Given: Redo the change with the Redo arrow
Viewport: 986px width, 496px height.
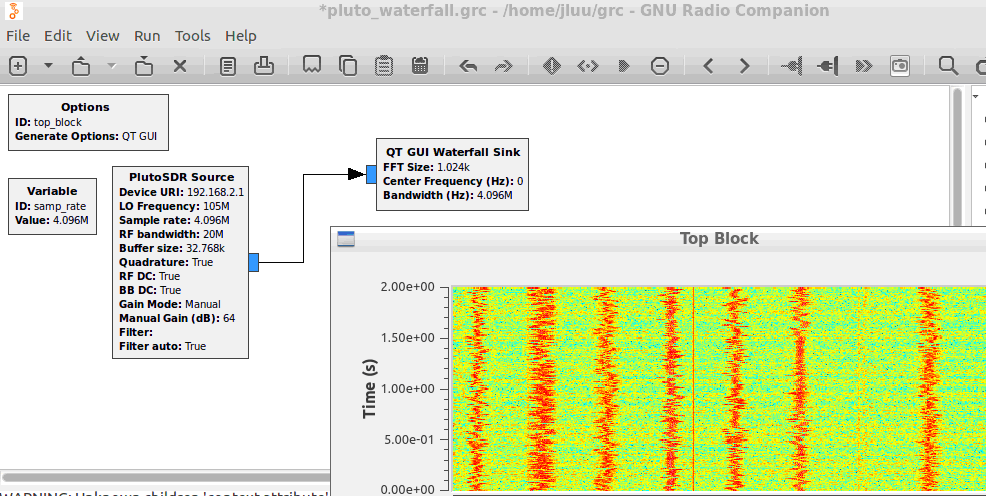Looking at the screenshot, I should pyautogui.click(x=504, y=65).
